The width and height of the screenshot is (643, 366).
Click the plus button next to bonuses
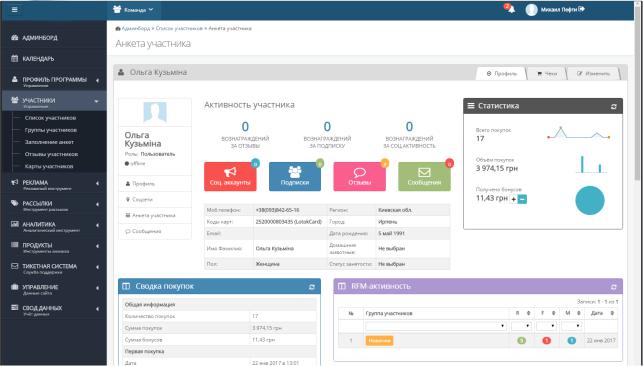[x=513, y=199]
